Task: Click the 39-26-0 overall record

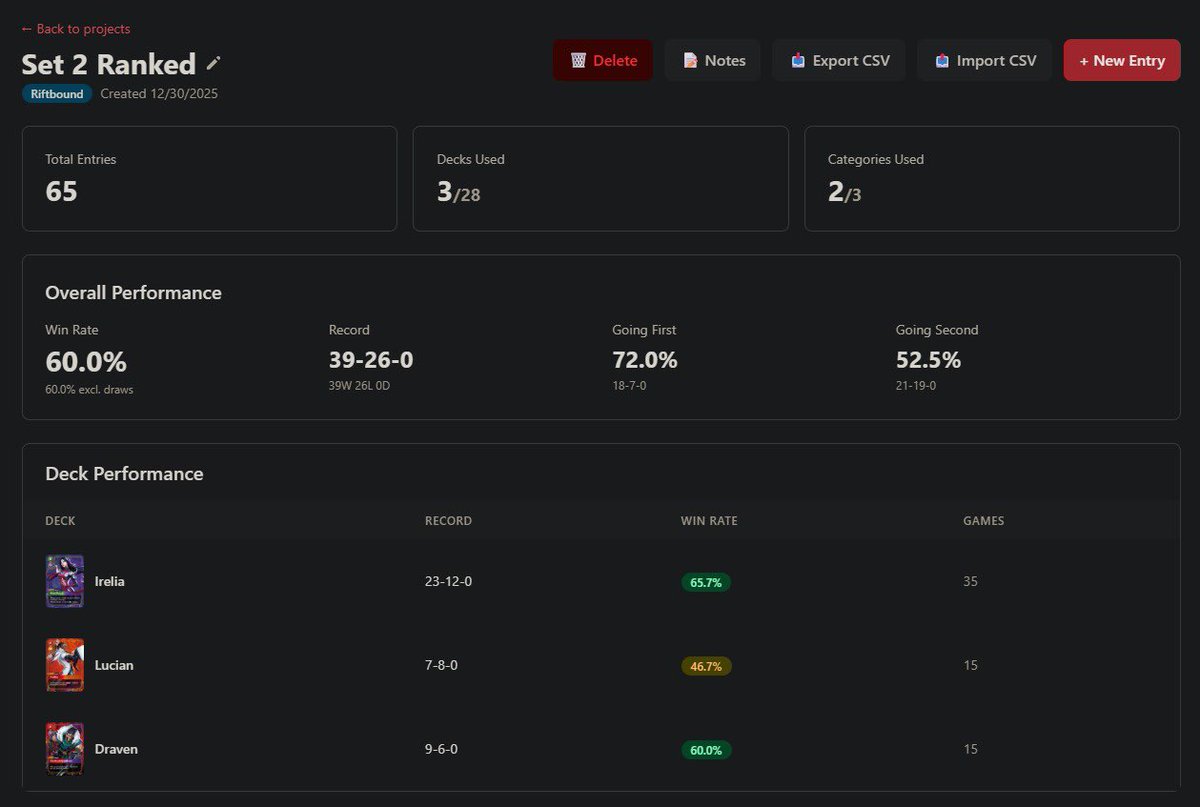Action: click(x=371, y=360)
